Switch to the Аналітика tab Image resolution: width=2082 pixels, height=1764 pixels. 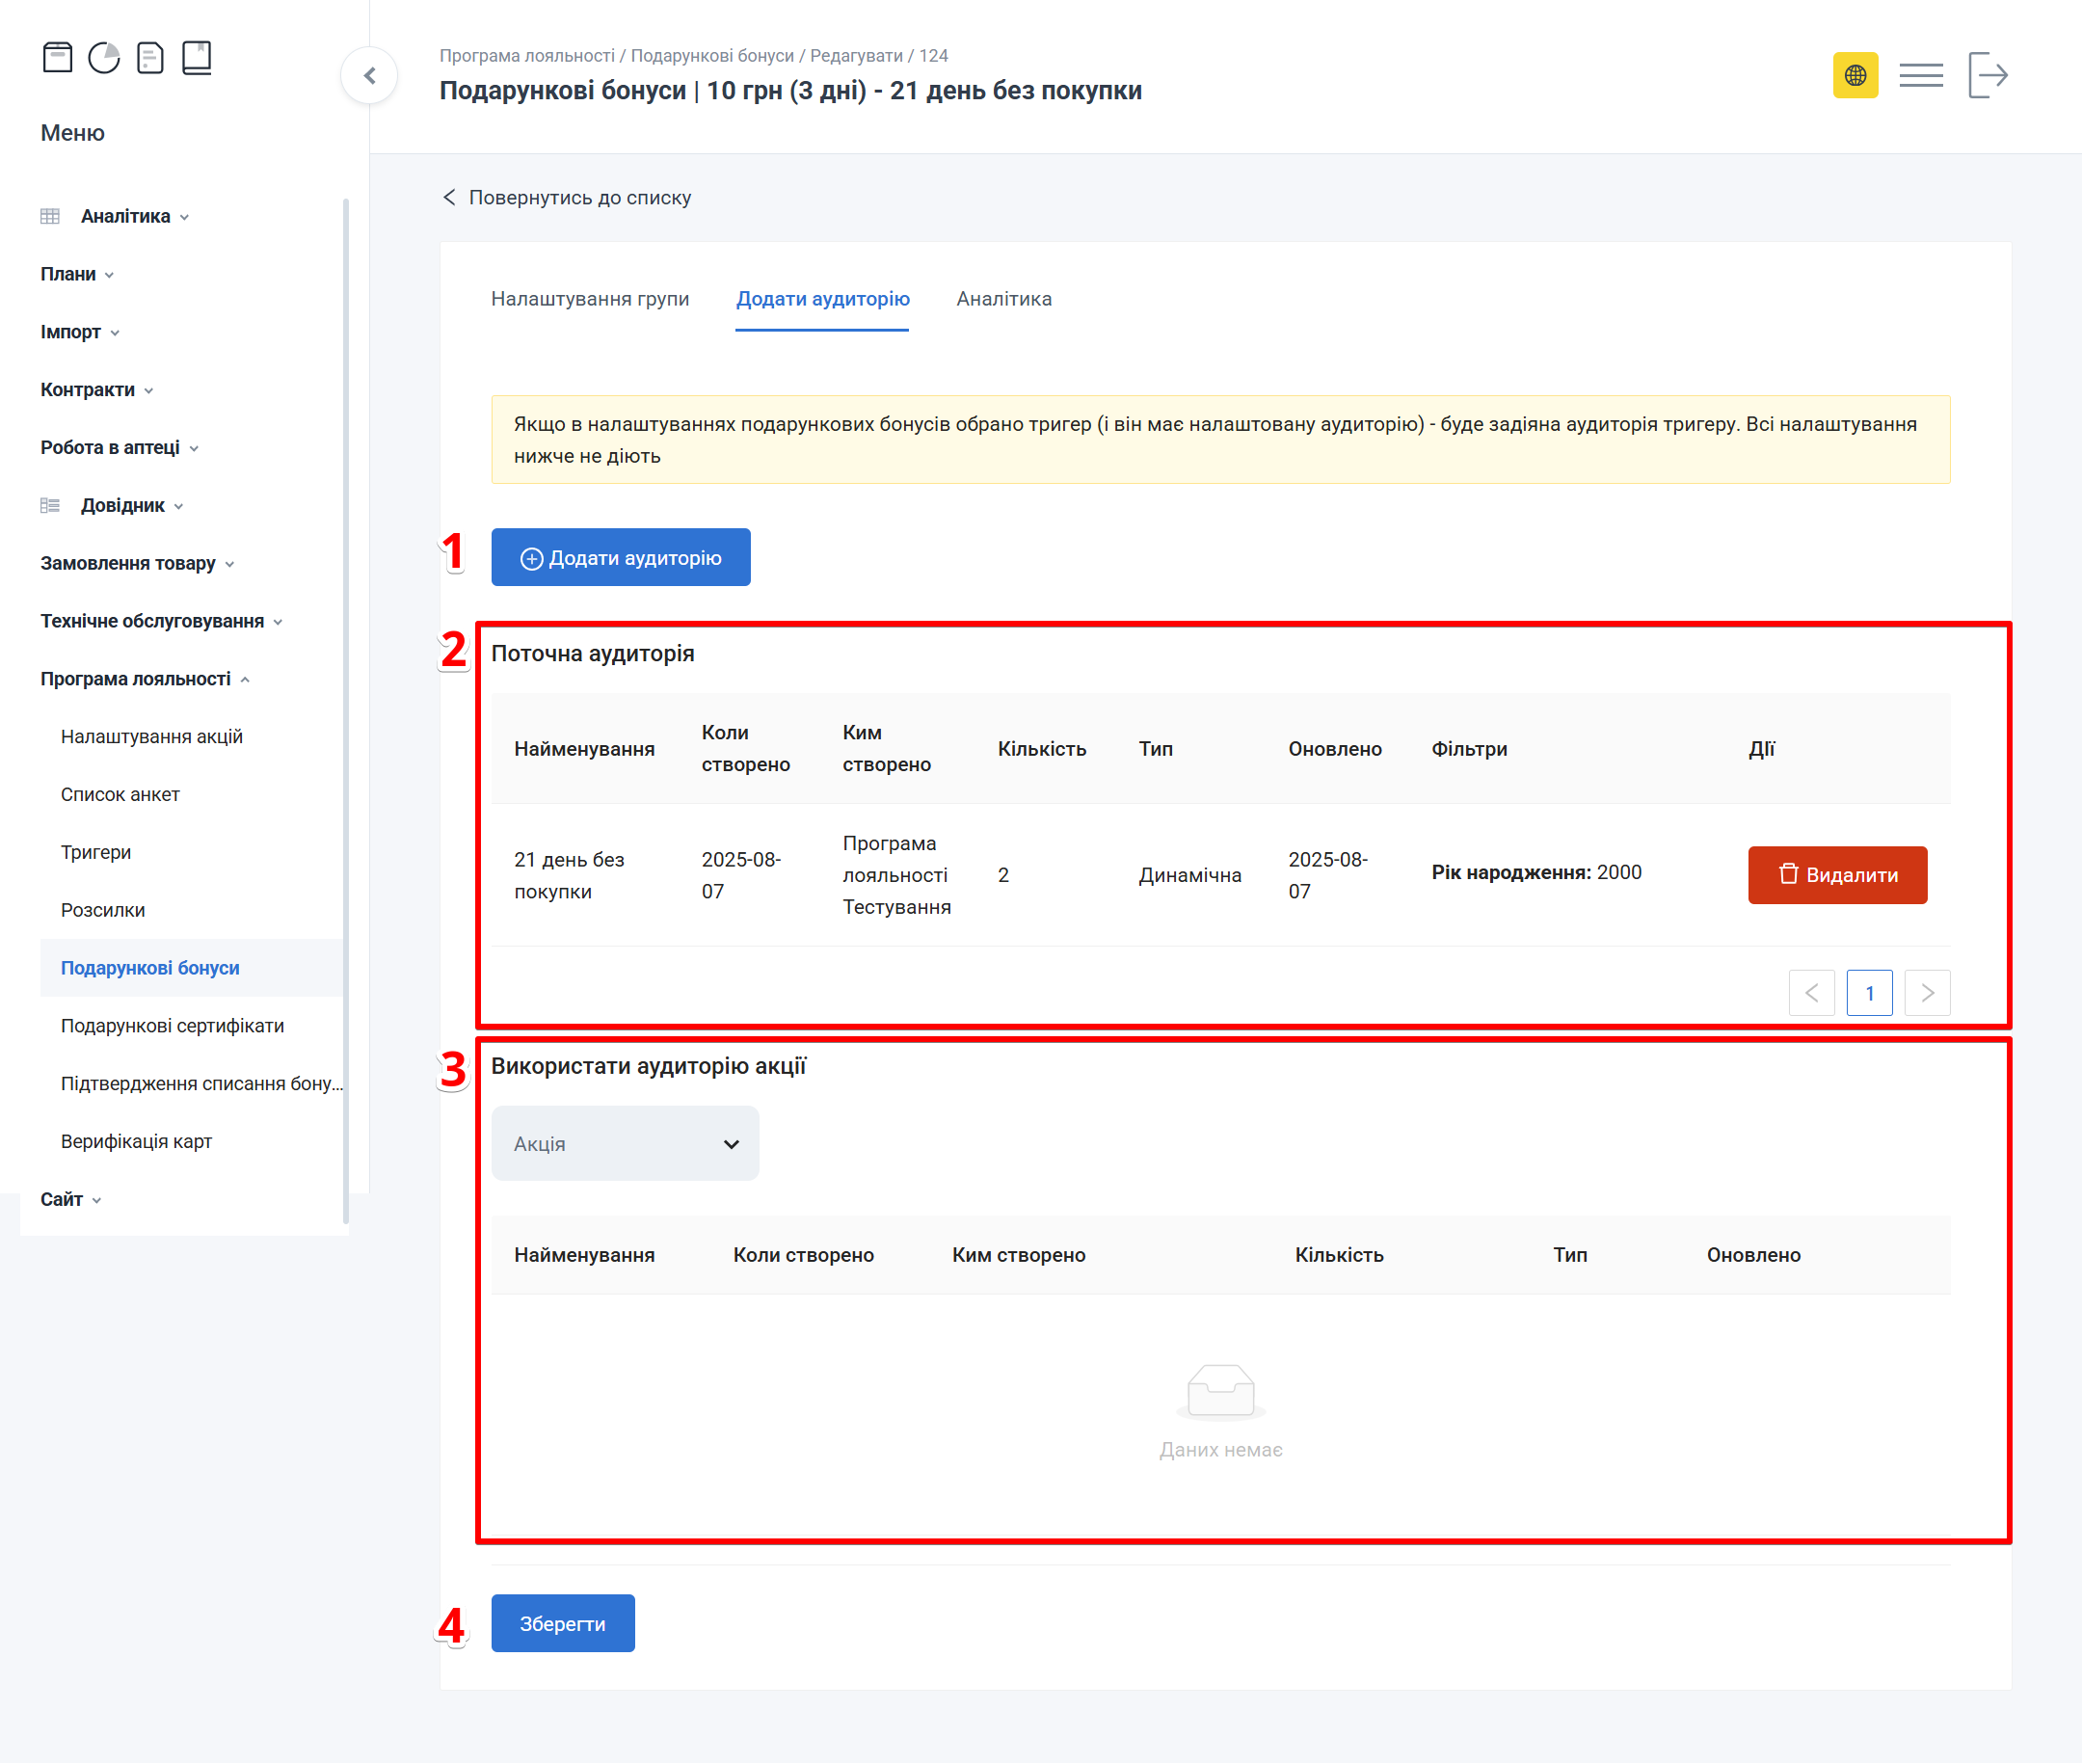1003,299
